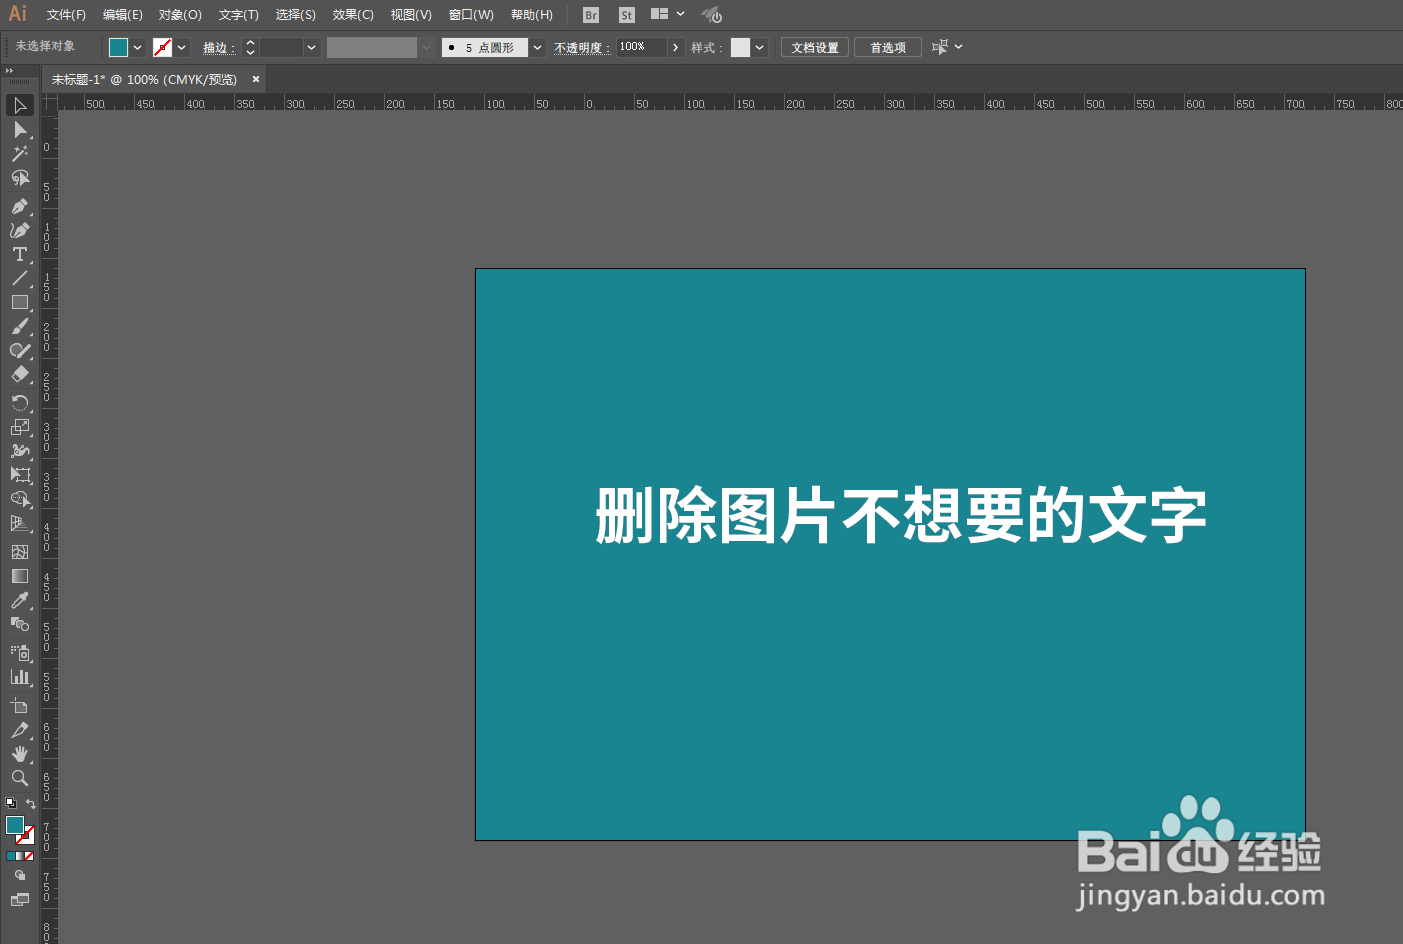Viewport: 1403px width, 944px height.
Task: Expand the opacity slider arrow
Action: pyautogui.click(x=676, y=47)
